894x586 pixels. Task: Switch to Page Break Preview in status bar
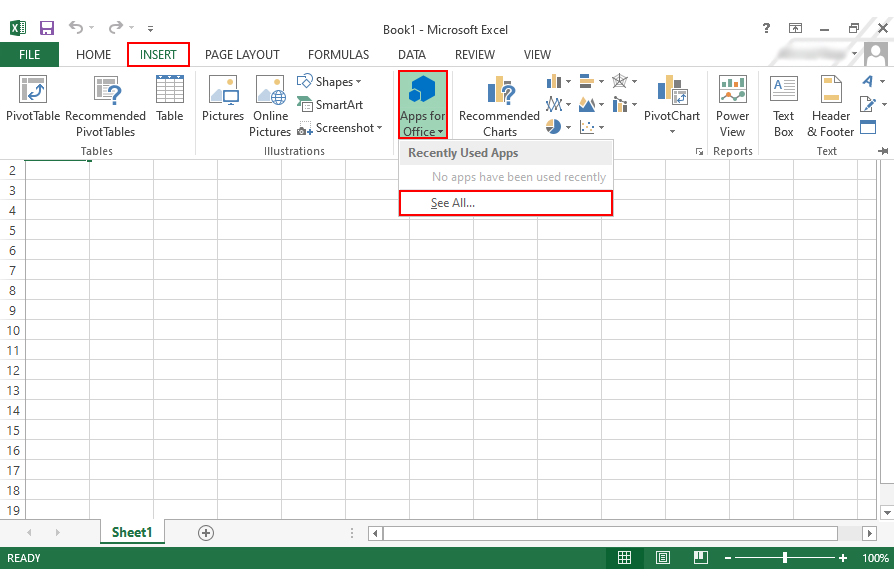pyautogui.click(x=701, y=557)
